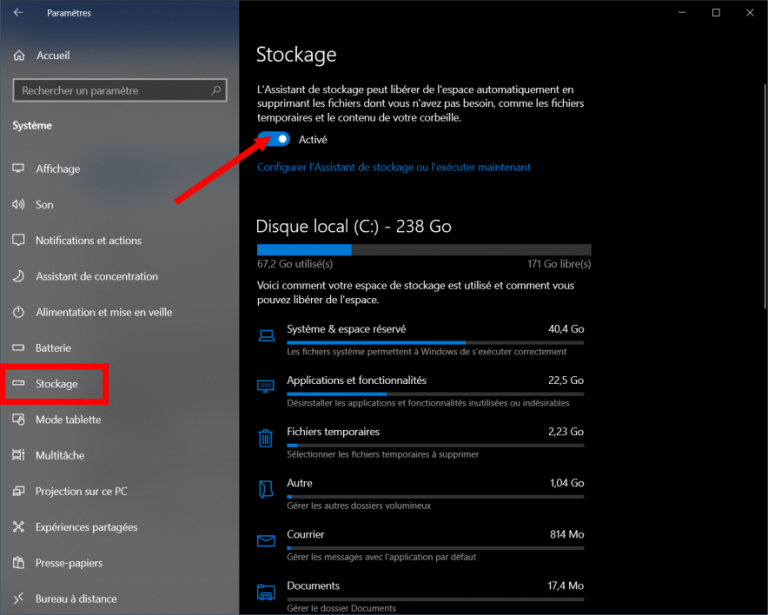The height and width of the screenshot is (615, 768).
Task: Disable the Assistant de stockage toggle
Action: [274, 140]
